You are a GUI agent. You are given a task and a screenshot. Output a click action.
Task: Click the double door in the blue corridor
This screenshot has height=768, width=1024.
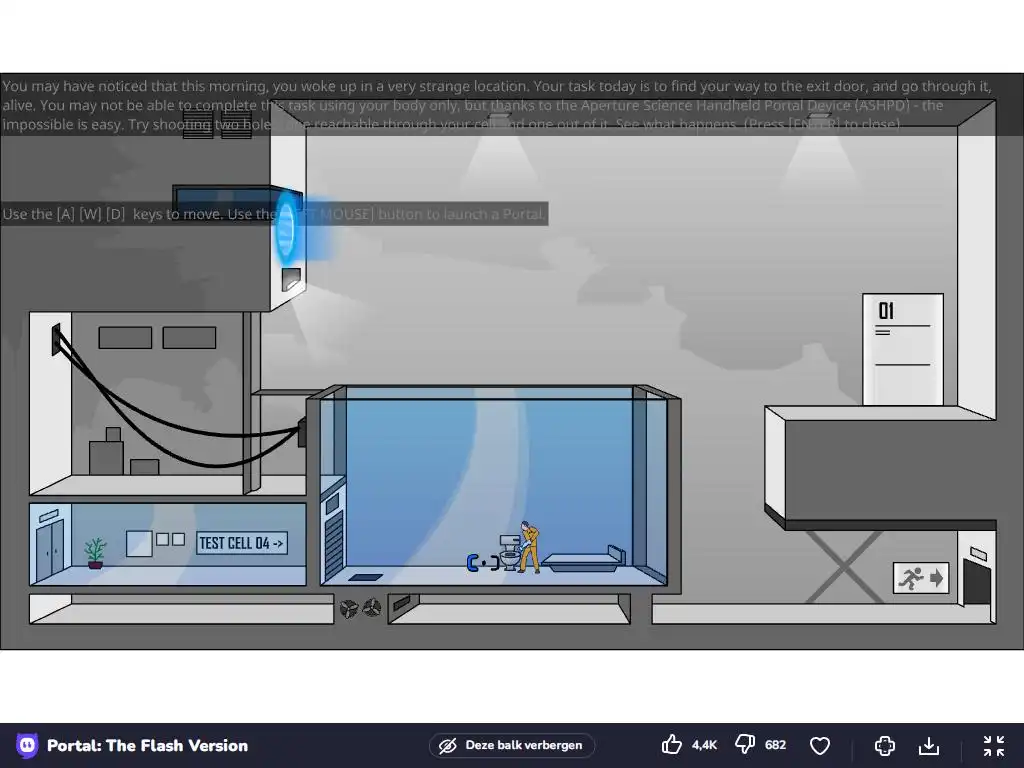50,549
